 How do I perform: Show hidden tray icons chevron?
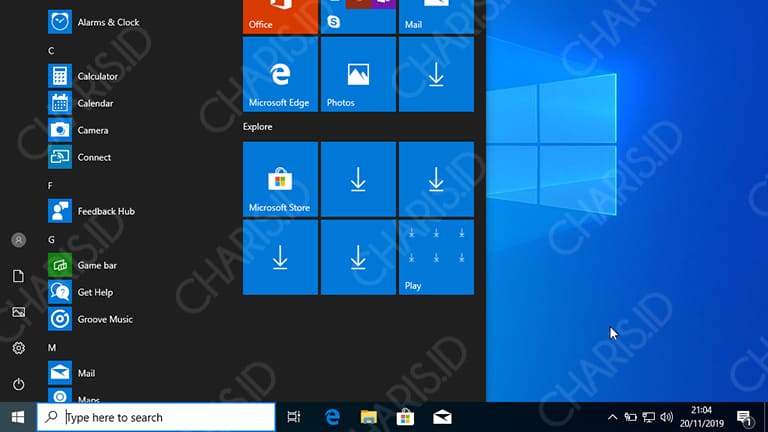point(612,417)
